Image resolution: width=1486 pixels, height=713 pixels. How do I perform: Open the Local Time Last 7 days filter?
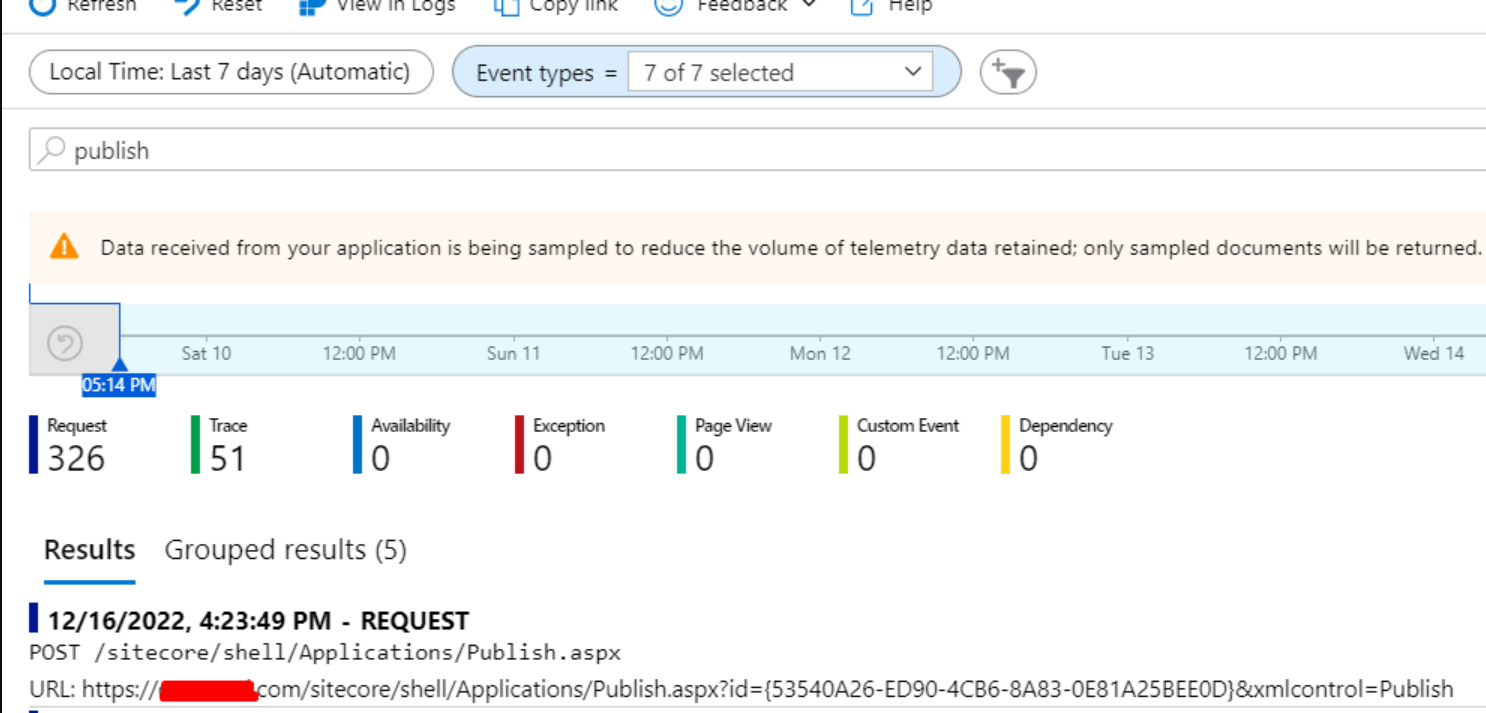click(x=231, y=71)
